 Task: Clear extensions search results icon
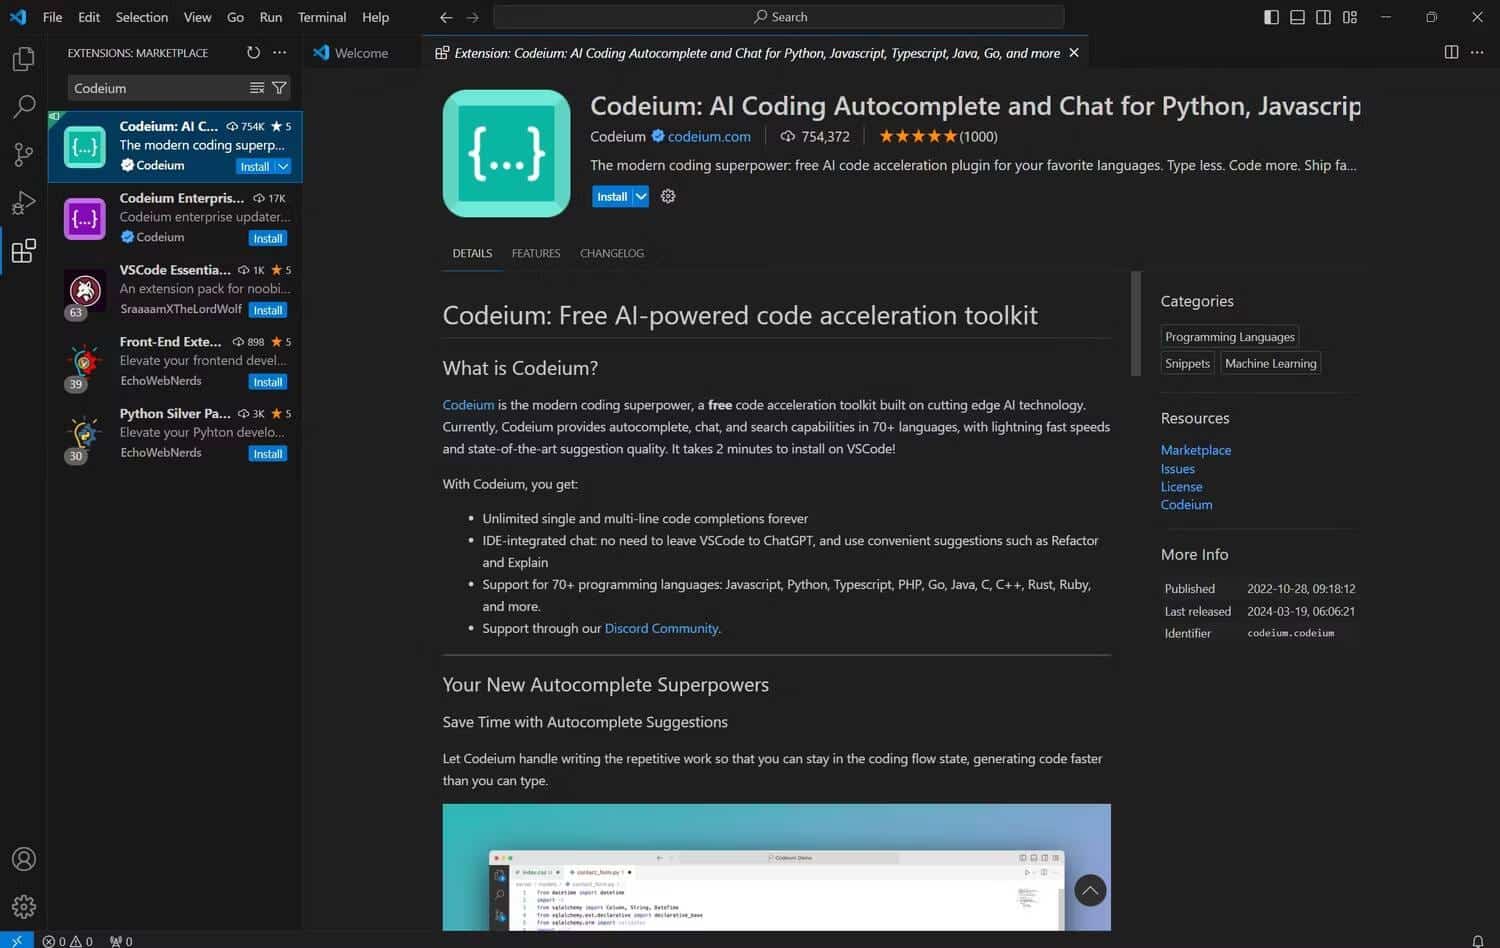point(257,88)
